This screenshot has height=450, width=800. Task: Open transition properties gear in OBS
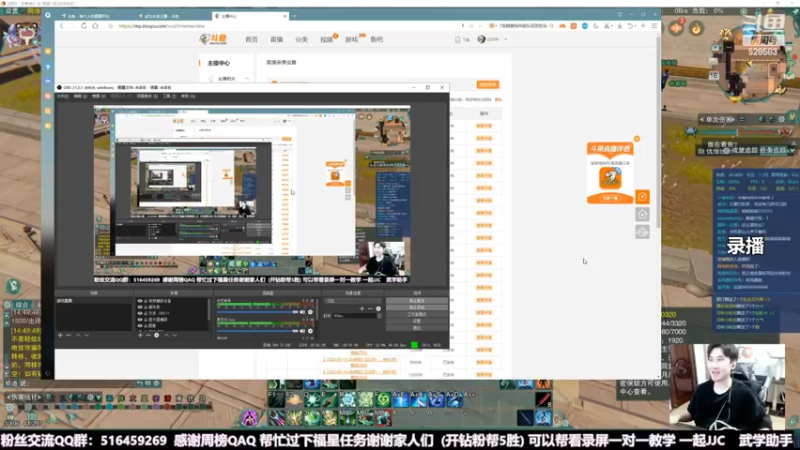point(378,308)
